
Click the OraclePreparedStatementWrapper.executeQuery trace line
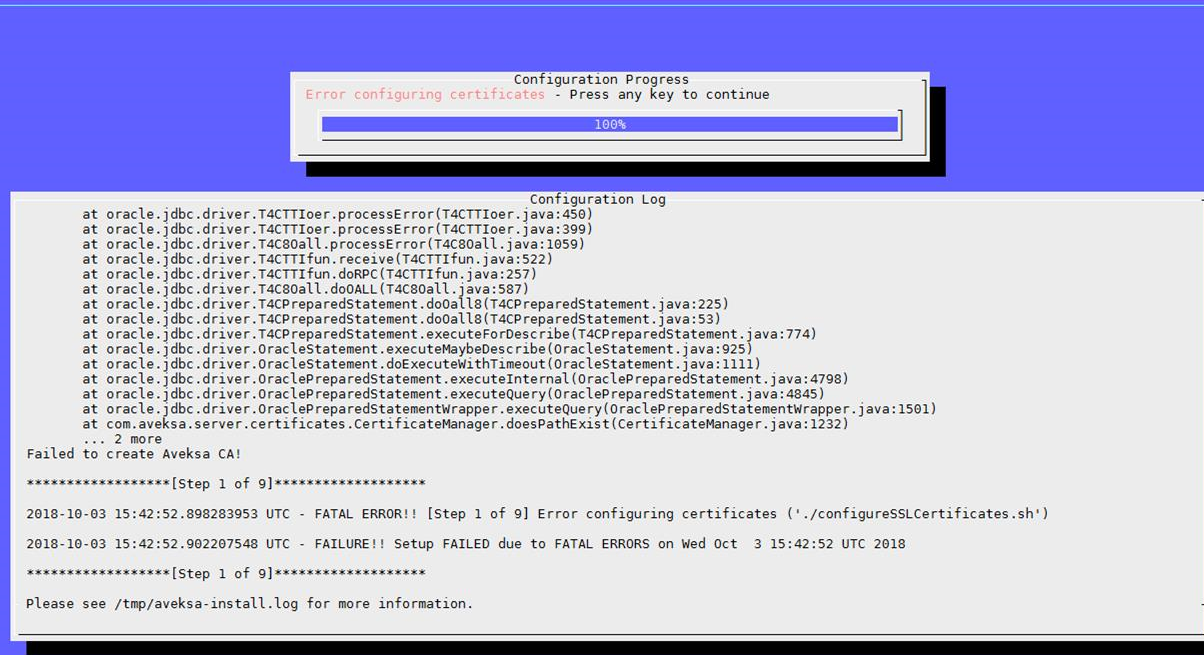tap(509, 409)
